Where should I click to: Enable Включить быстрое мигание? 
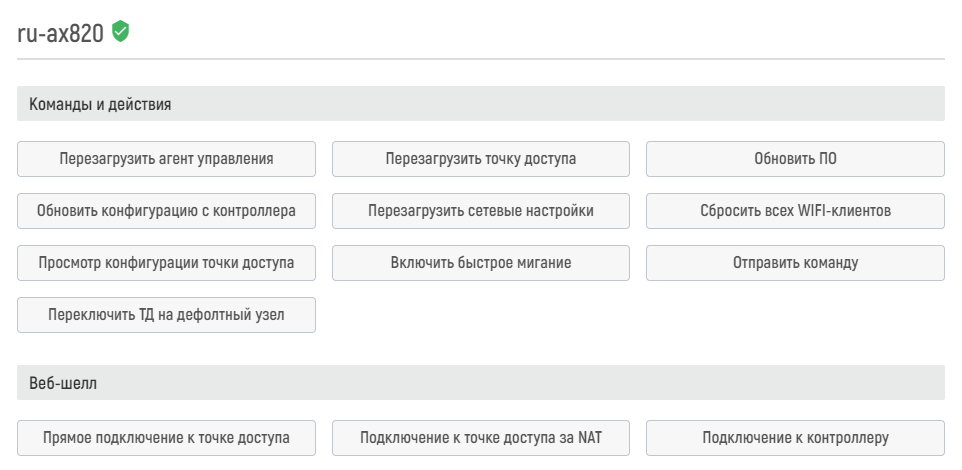(x=480, y=263)
